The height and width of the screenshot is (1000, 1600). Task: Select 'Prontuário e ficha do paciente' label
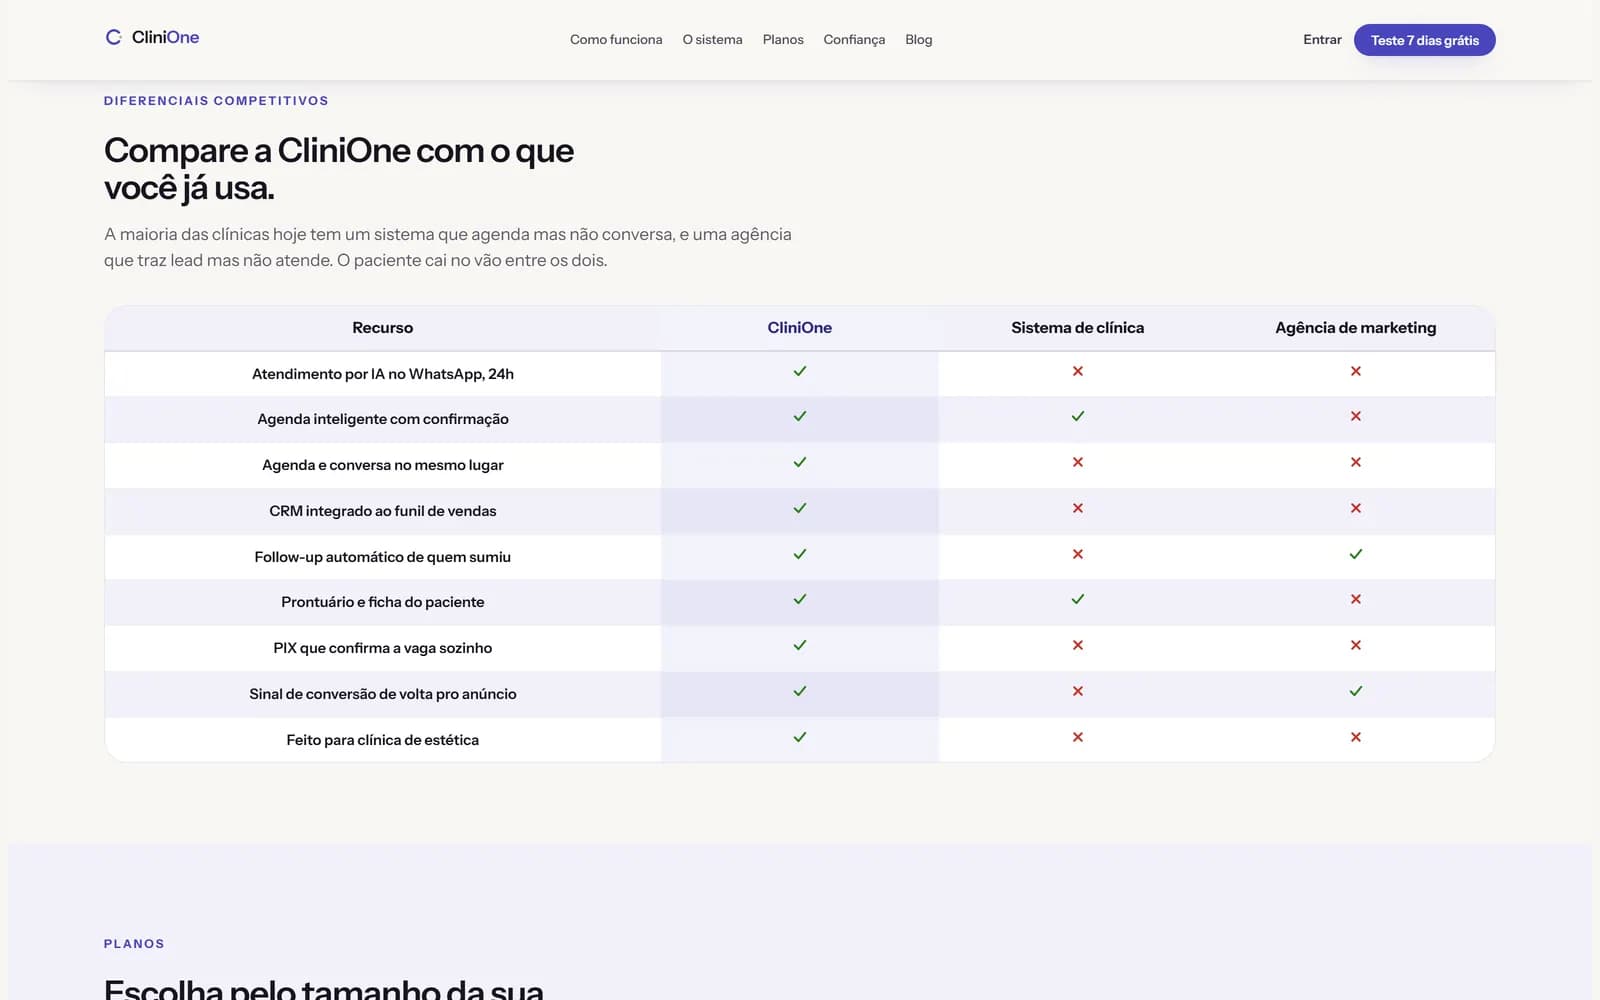[x=383, y=602]
